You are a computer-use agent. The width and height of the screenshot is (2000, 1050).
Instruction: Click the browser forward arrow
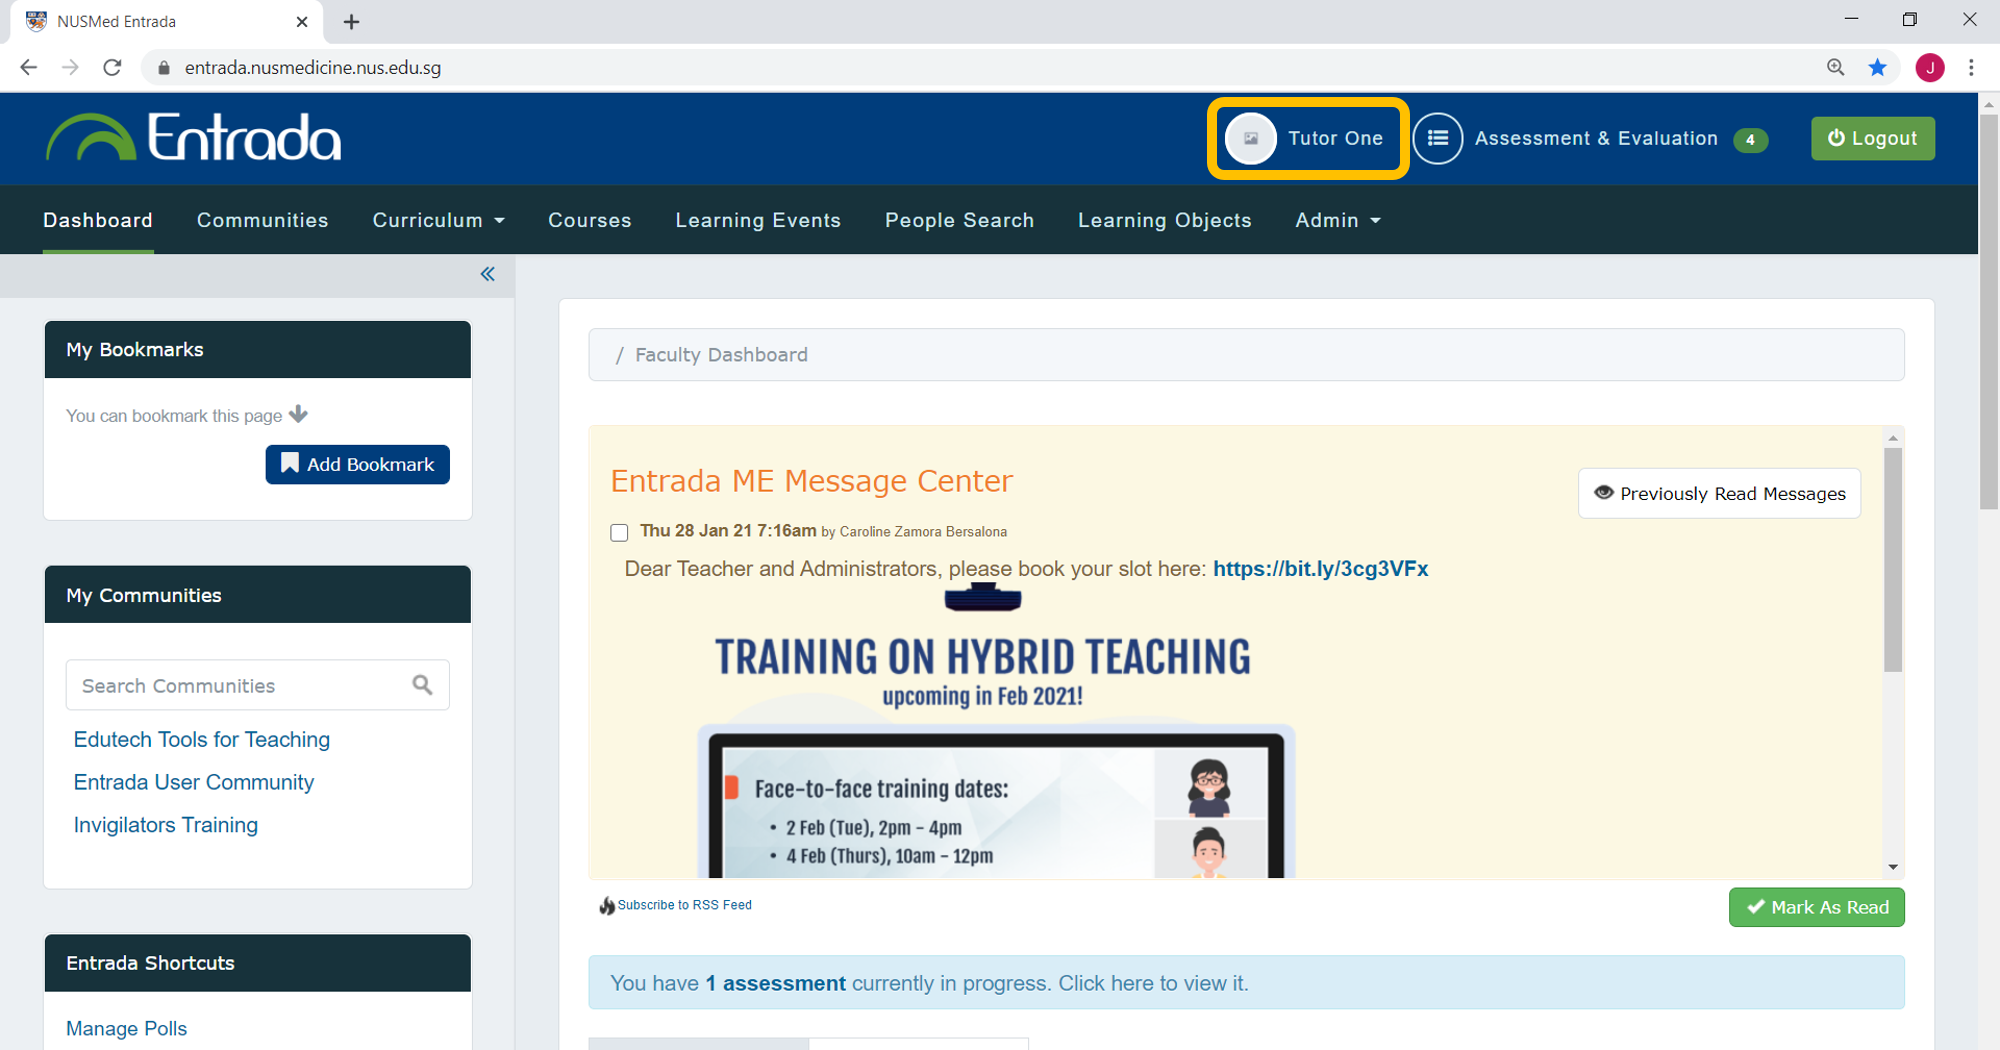pos(70,67)
